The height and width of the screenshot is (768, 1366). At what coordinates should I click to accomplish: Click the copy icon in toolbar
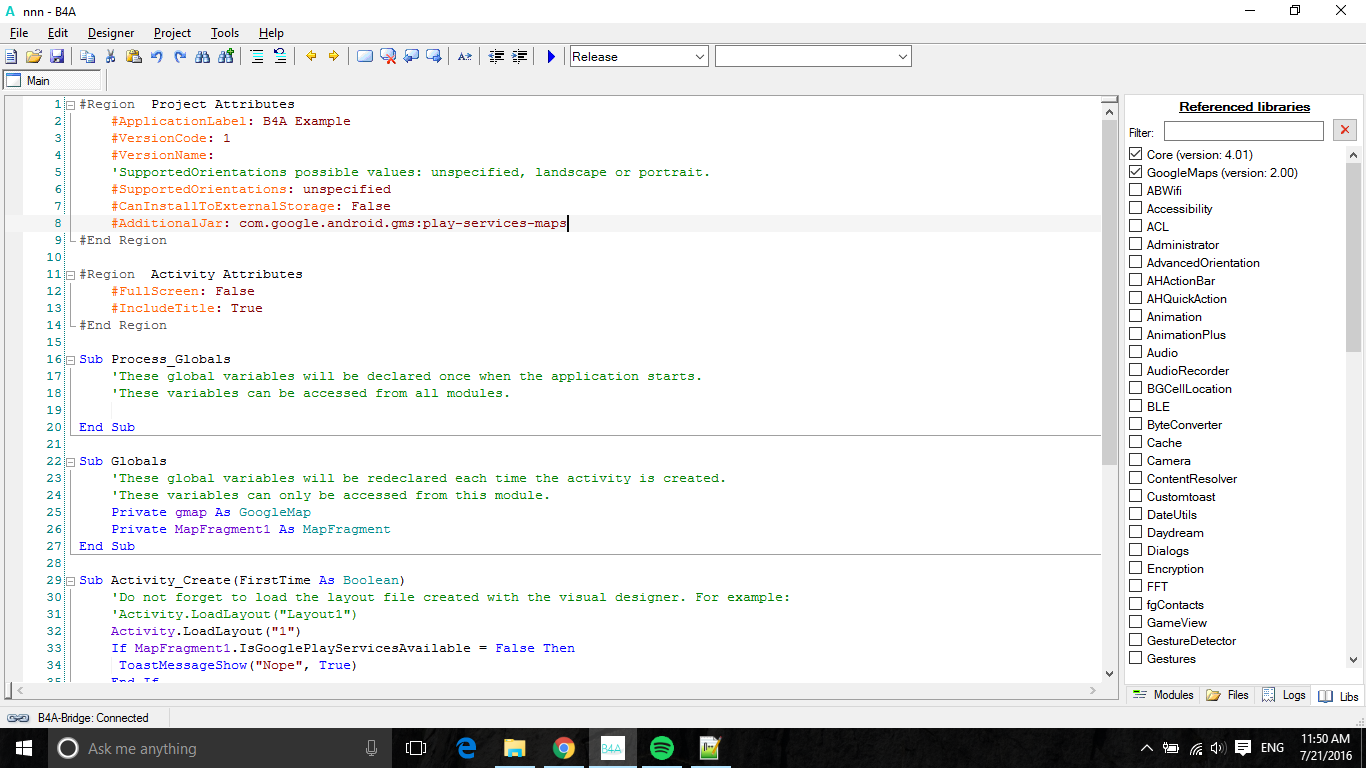[x=87, y=57]
